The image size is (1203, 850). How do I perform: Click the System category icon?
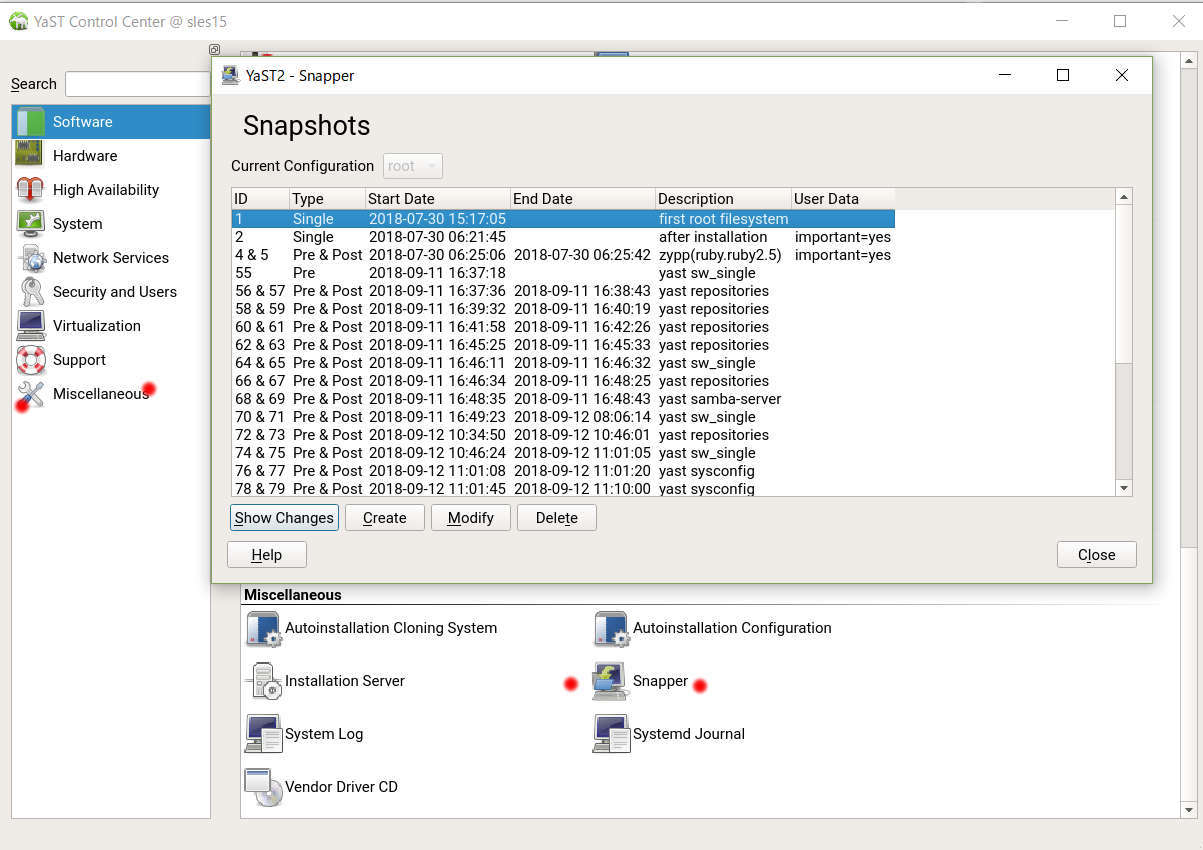30,223
